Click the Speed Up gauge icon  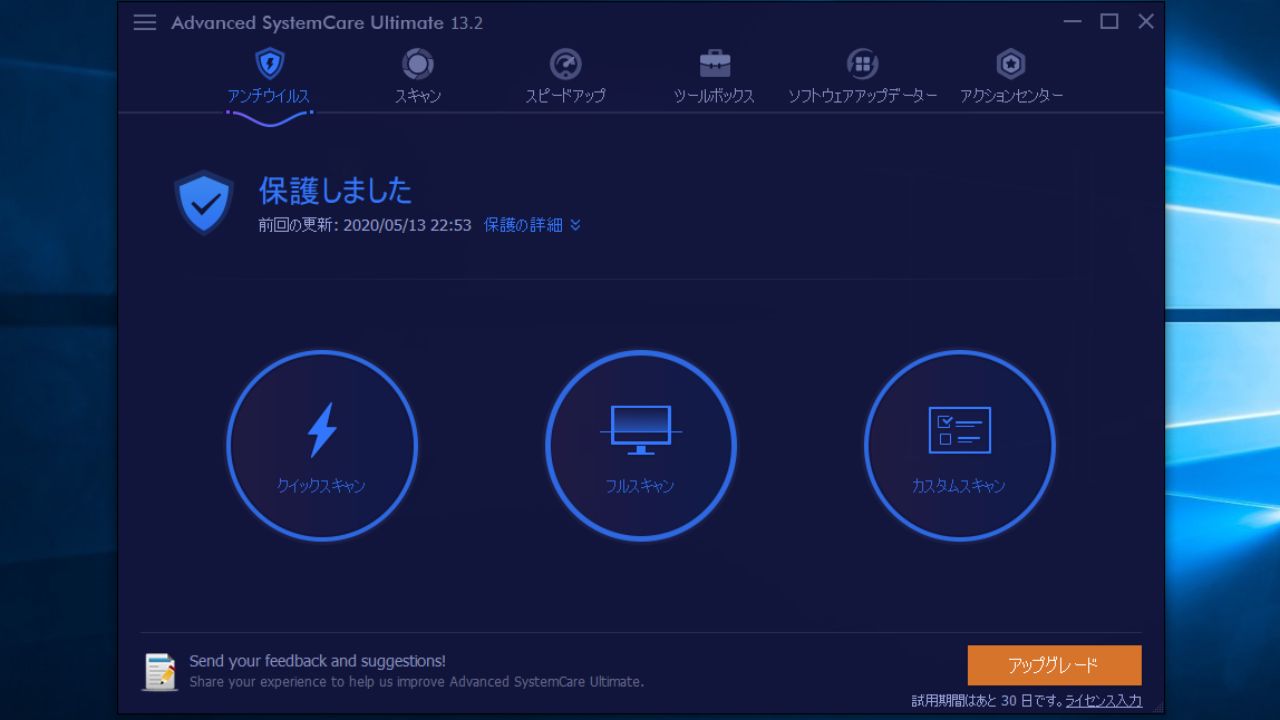point(566,64)
